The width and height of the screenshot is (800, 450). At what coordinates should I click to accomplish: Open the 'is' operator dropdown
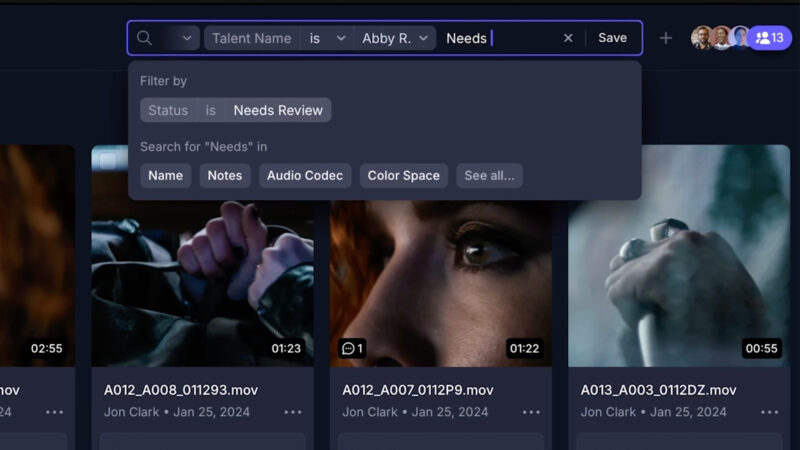327,38
